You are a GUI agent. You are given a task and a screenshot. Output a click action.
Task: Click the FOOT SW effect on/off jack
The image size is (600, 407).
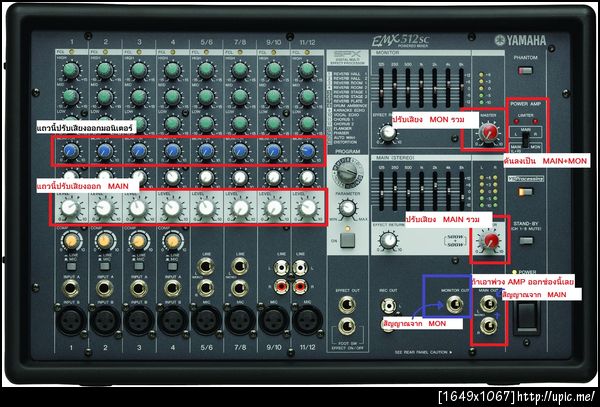tap(347, 326)
